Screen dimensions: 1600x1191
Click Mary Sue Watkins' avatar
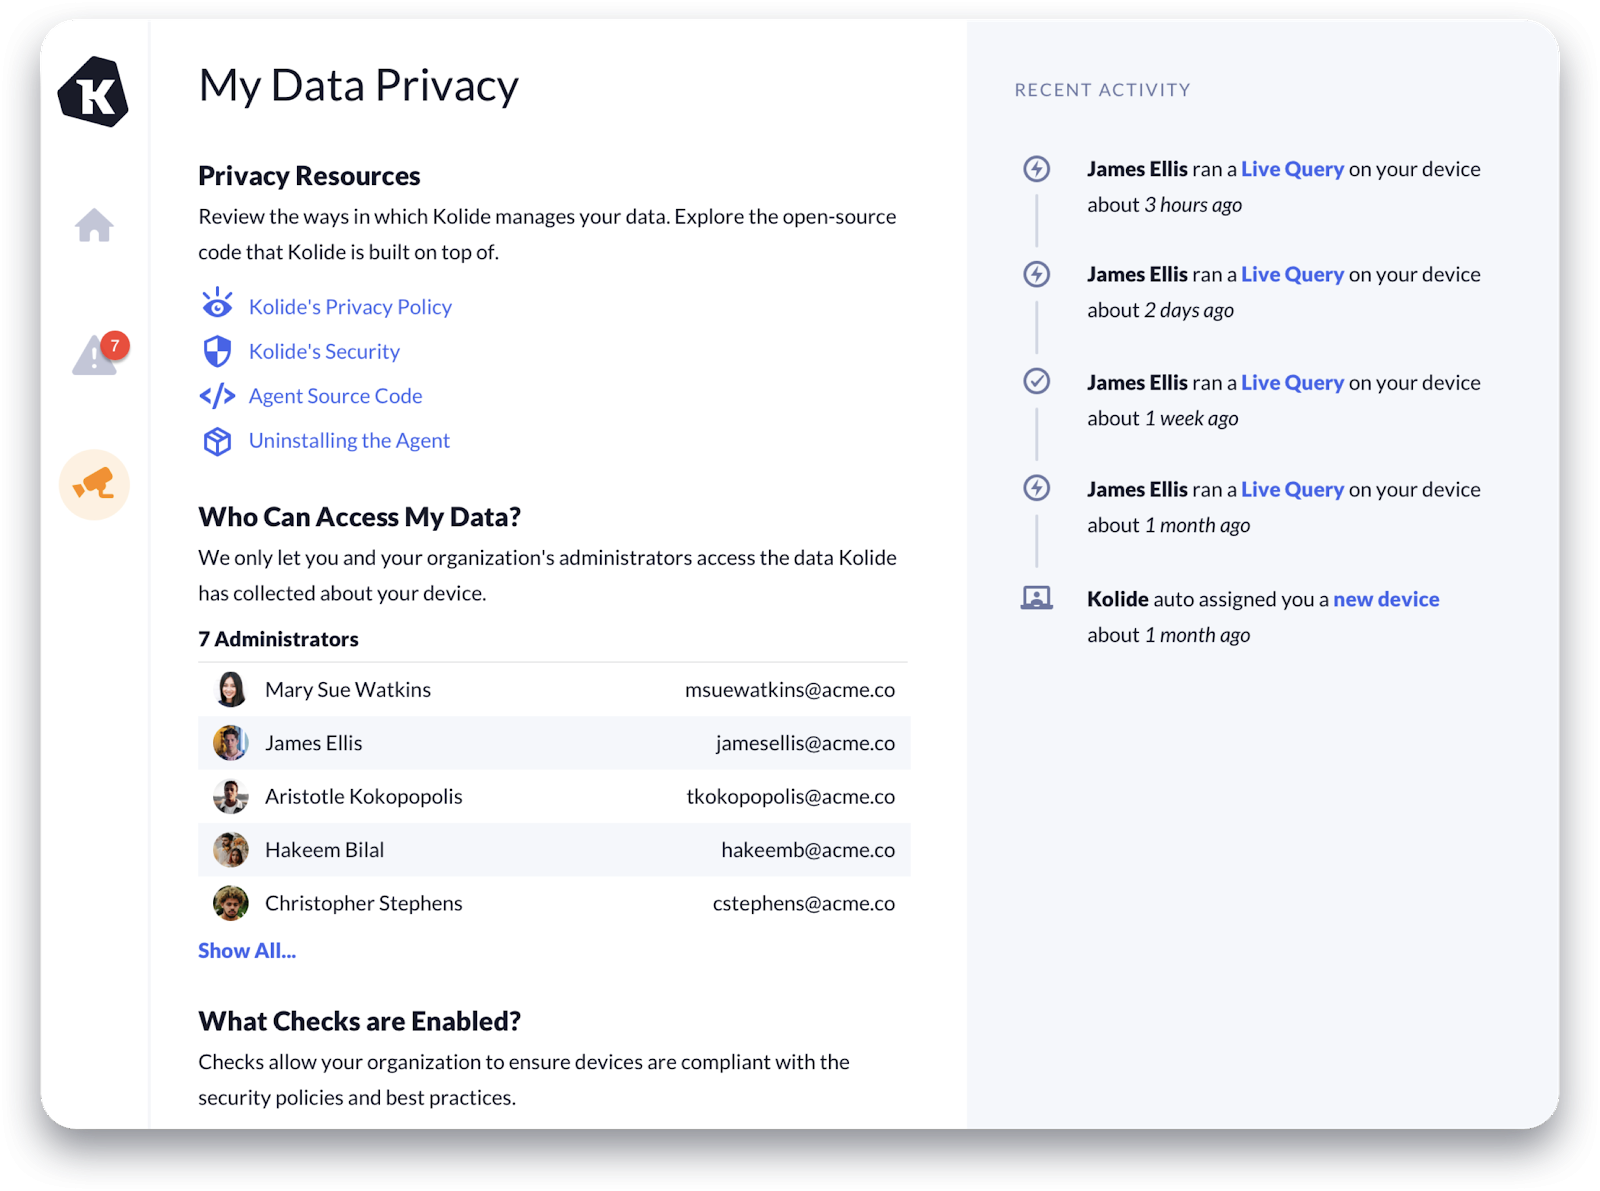click(x=231, y=689)
